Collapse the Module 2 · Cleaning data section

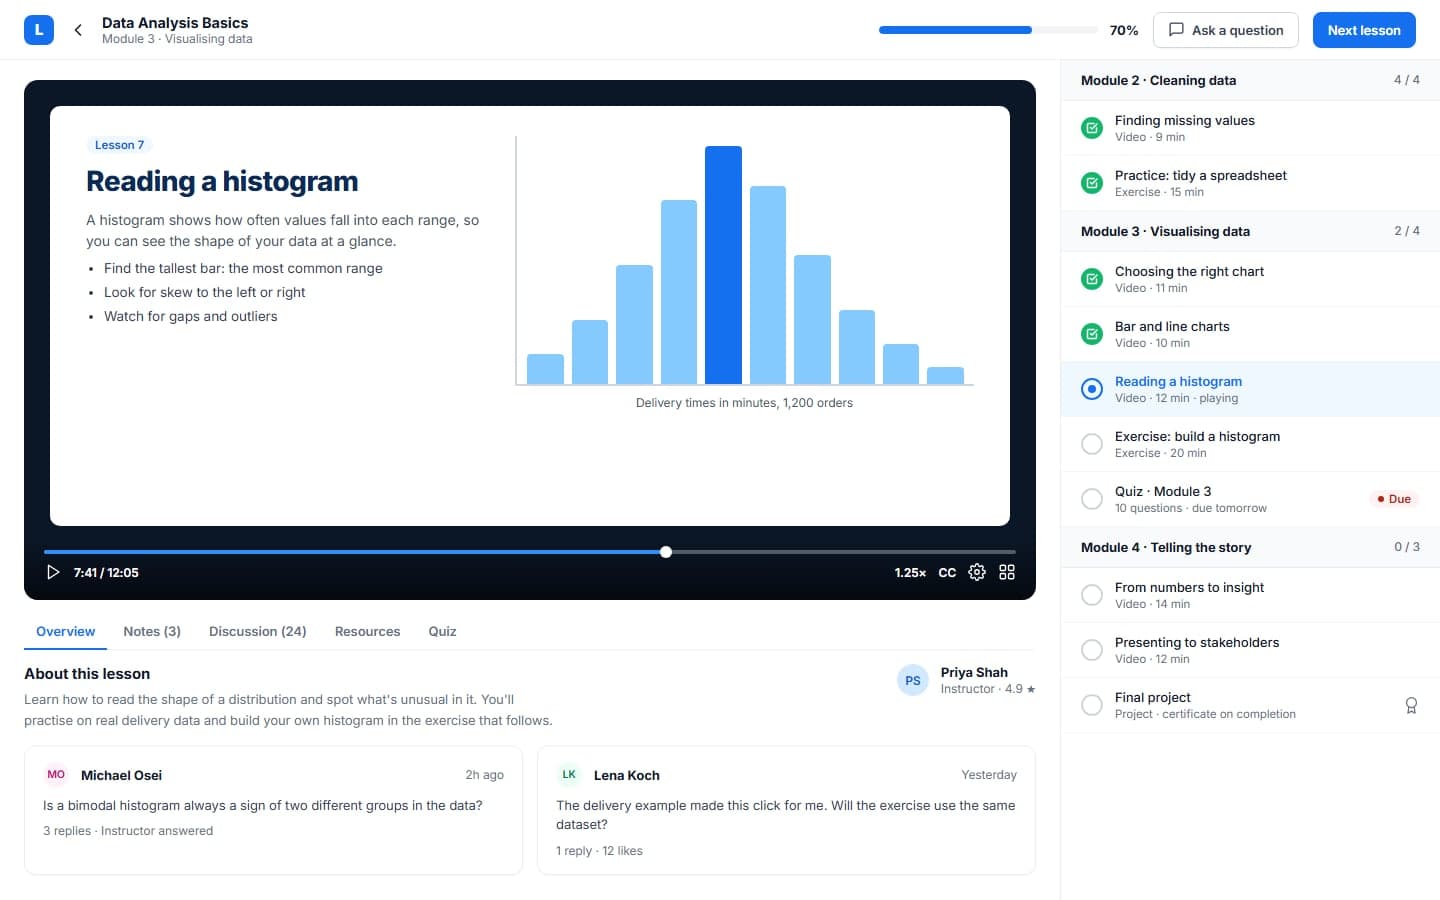1250,80
